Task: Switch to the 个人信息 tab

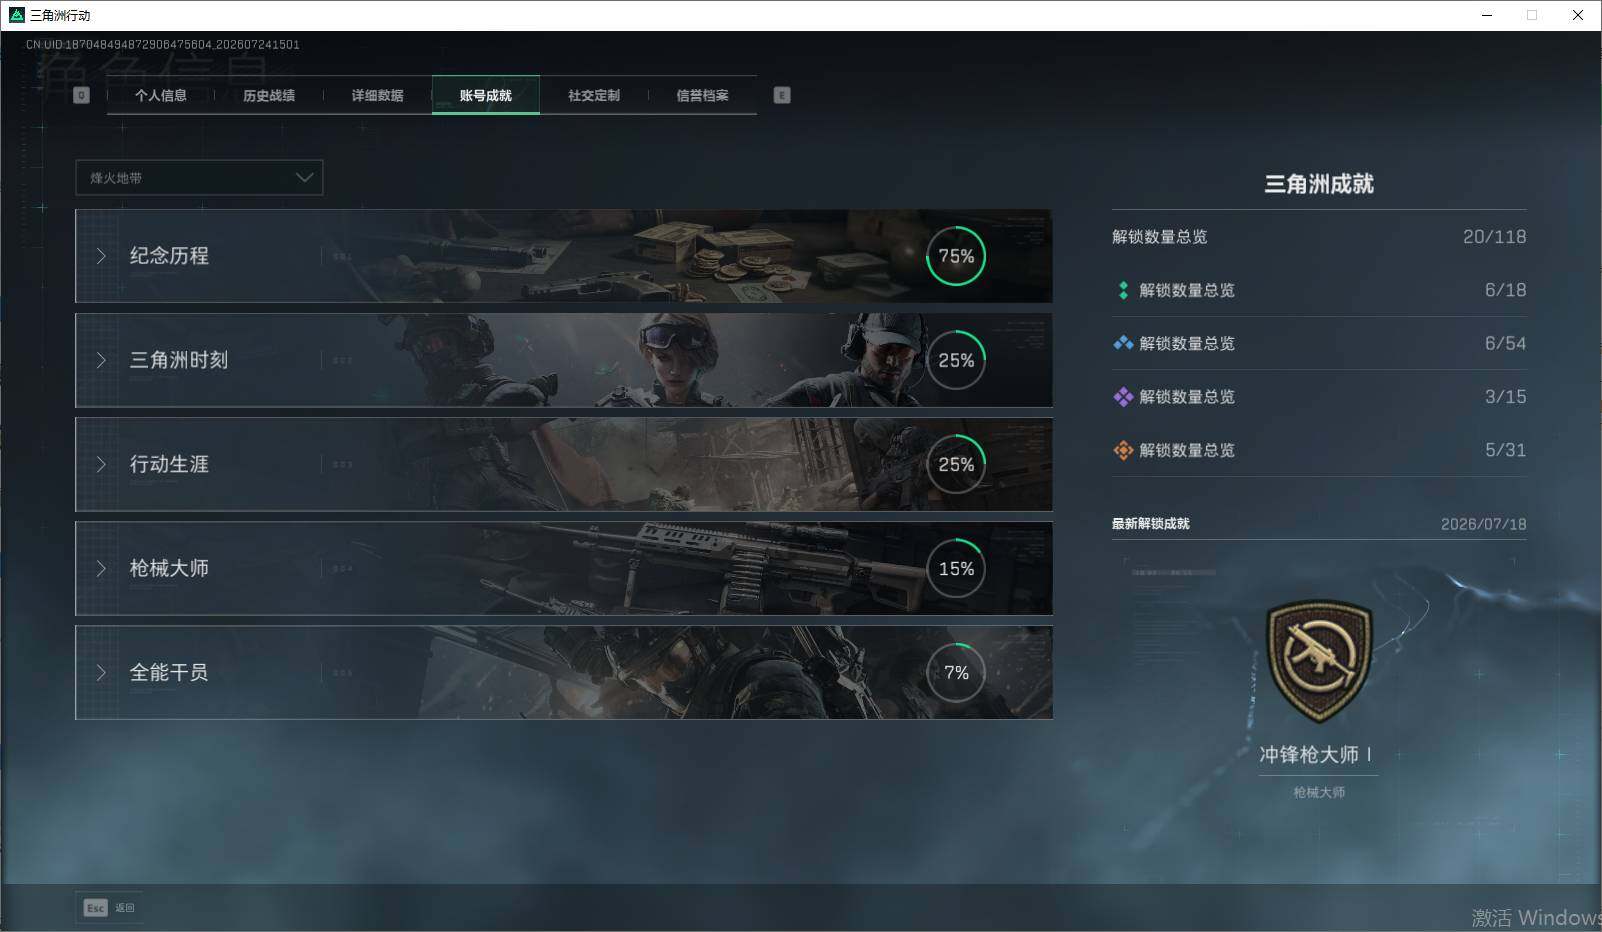Action: (161, 95)
